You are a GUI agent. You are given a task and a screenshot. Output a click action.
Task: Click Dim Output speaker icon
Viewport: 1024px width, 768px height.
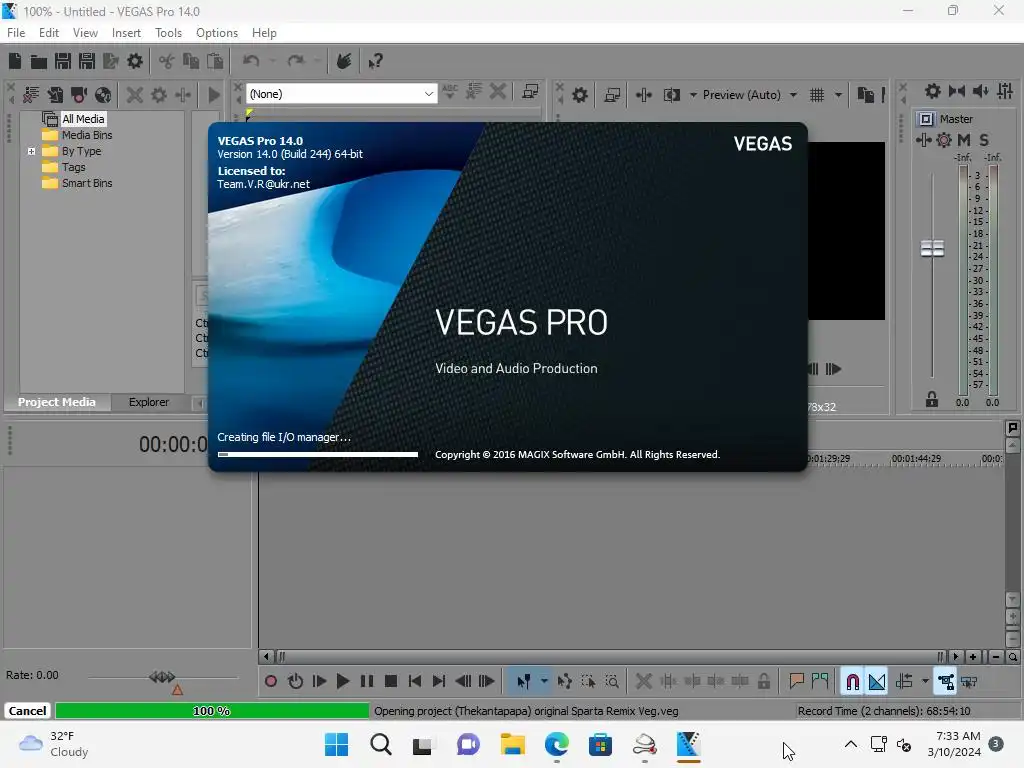981,91
